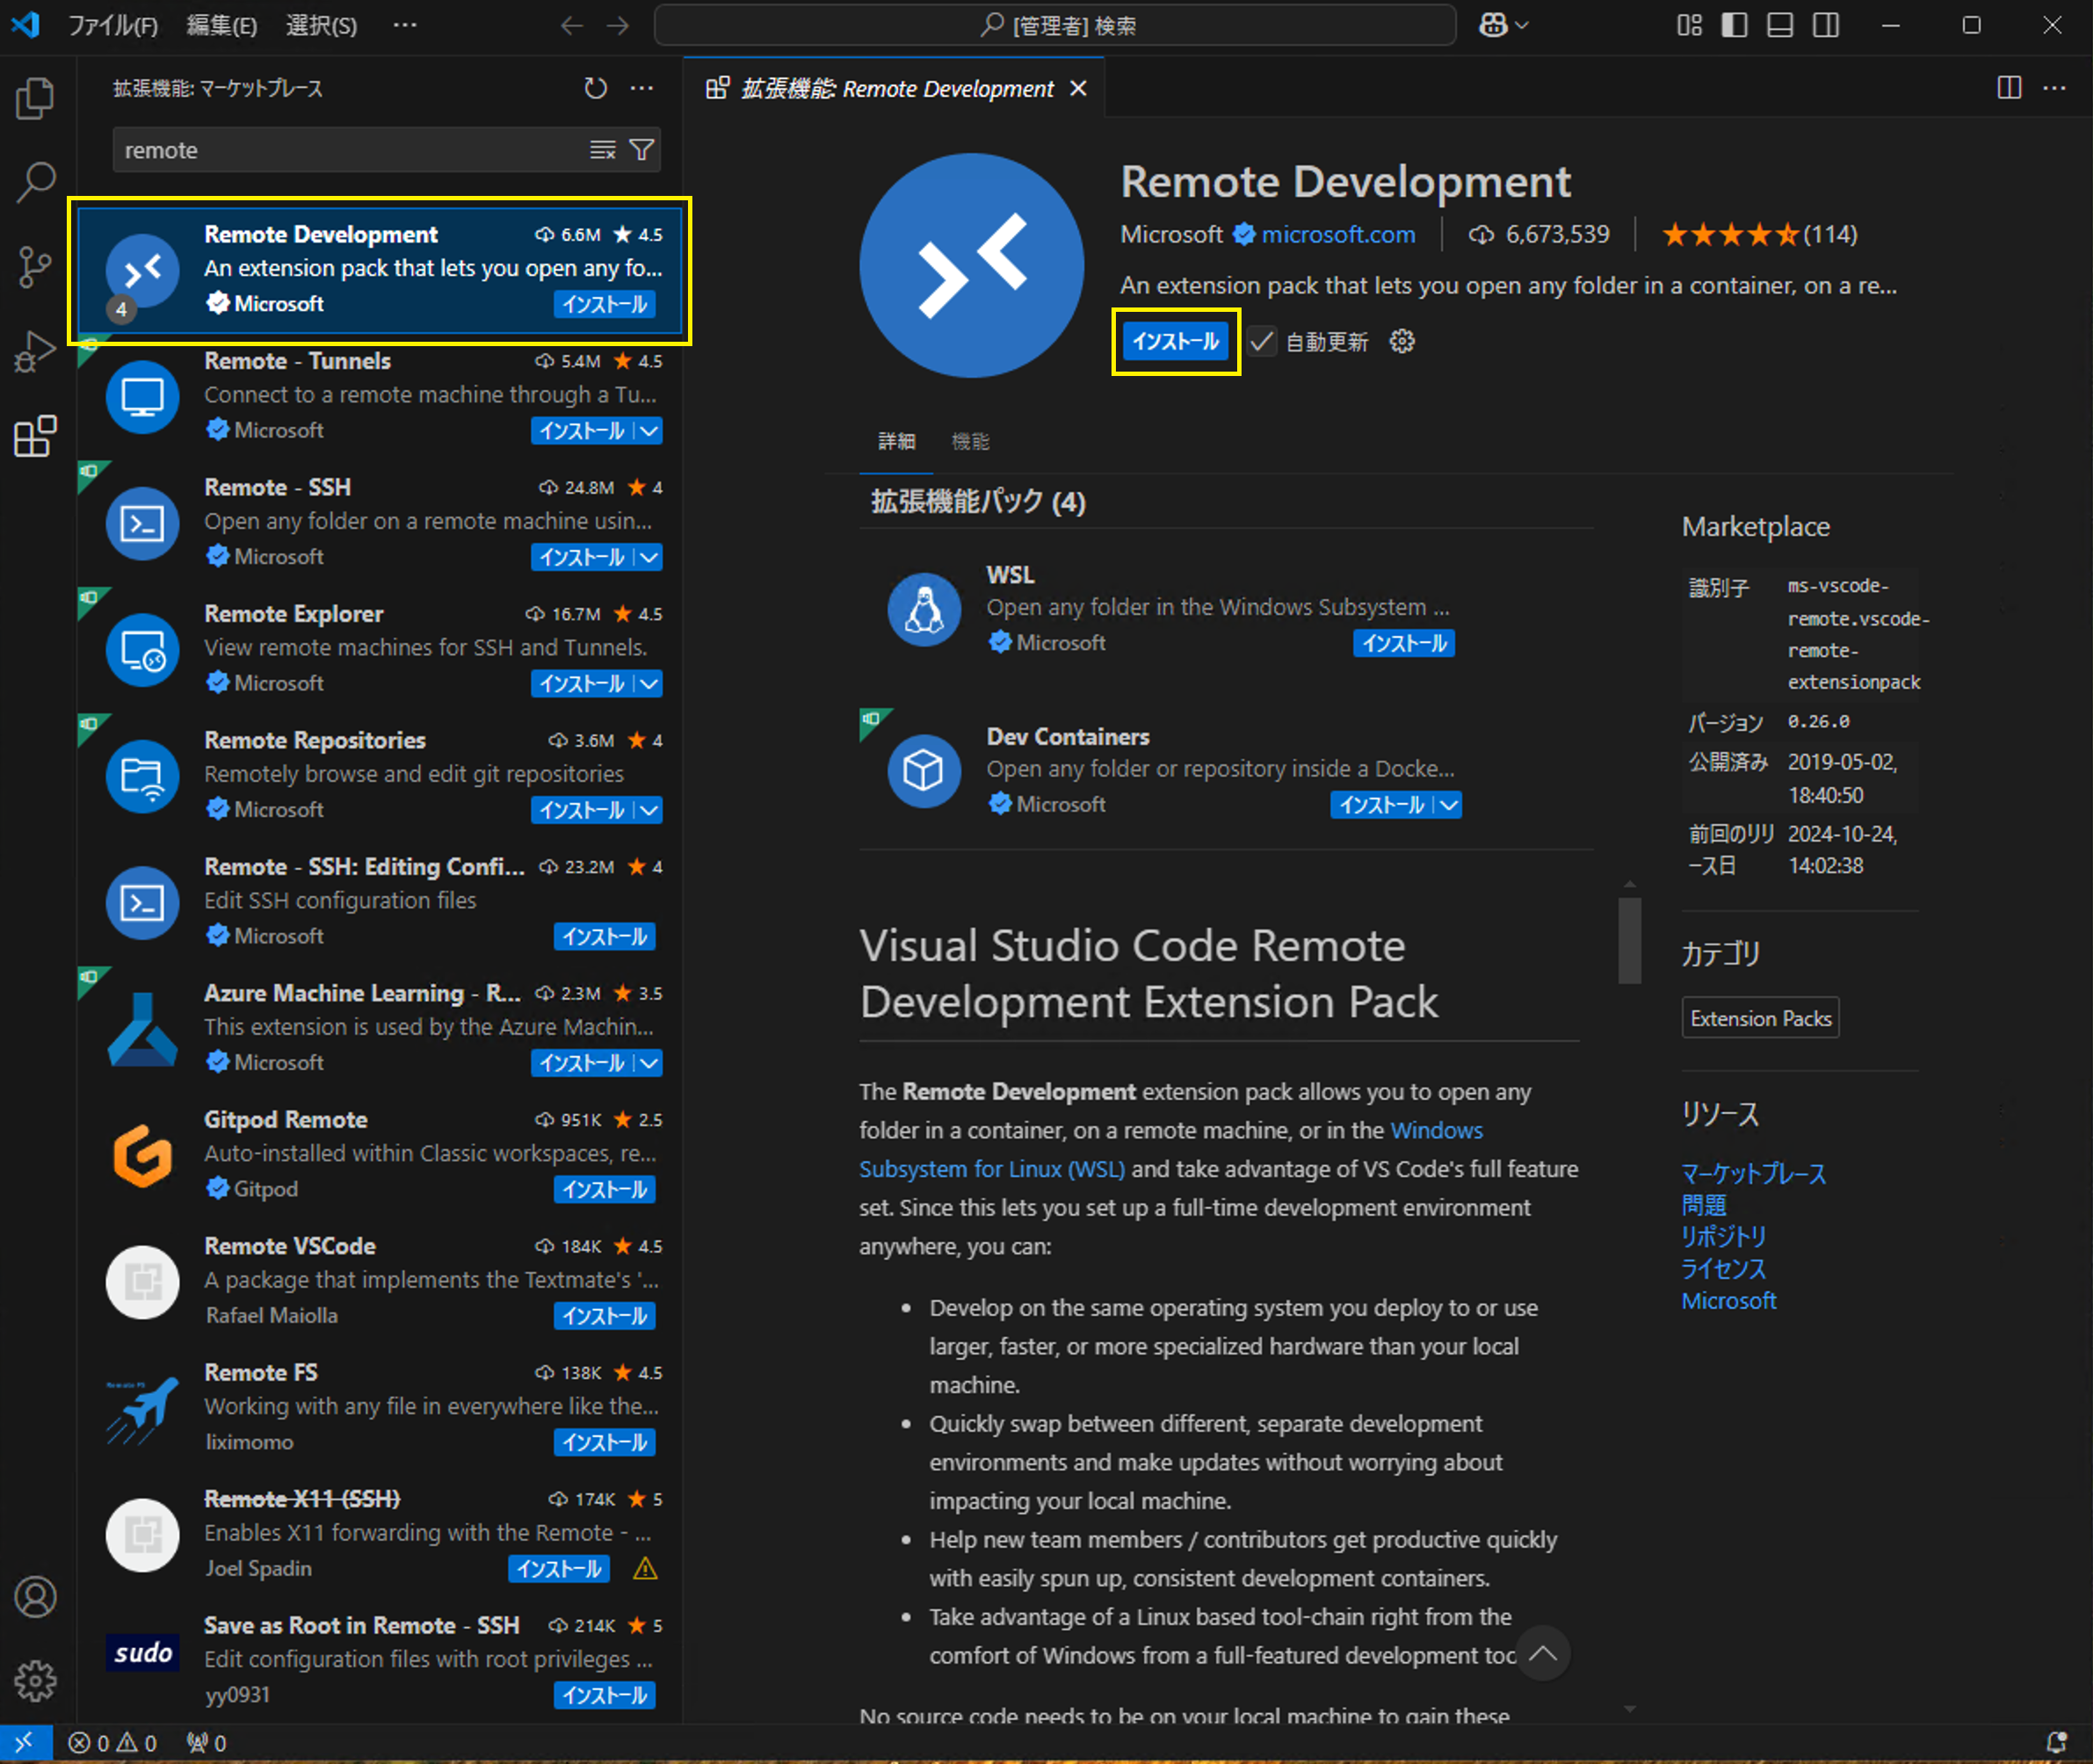This screenshot has width=2093, height=1764.
Task: Open errors and warnings in status bar
Action: coord(112,1743)
